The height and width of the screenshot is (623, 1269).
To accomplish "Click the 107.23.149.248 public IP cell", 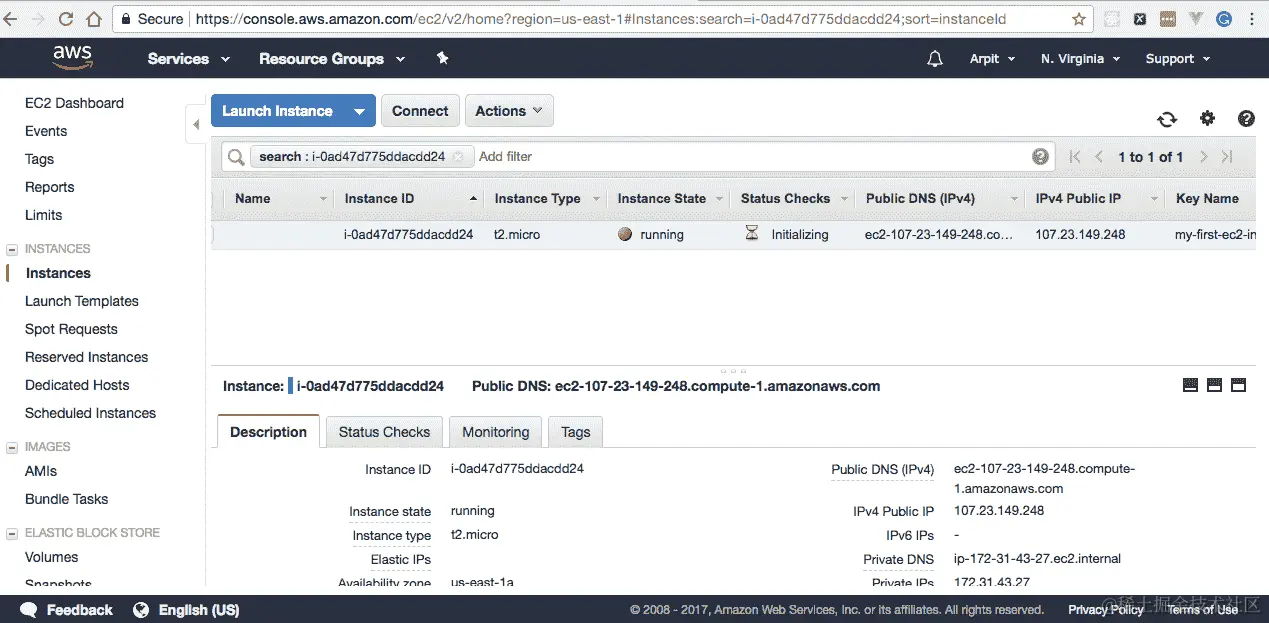I will click(x=1080, y=235).
